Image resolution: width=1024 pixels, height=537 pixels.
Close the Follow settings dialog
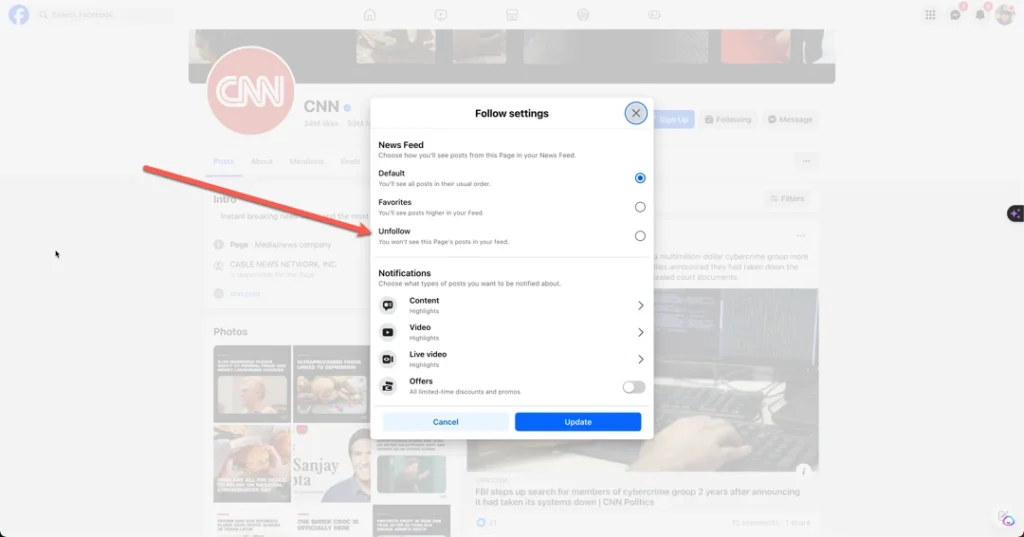click(635, 113)
